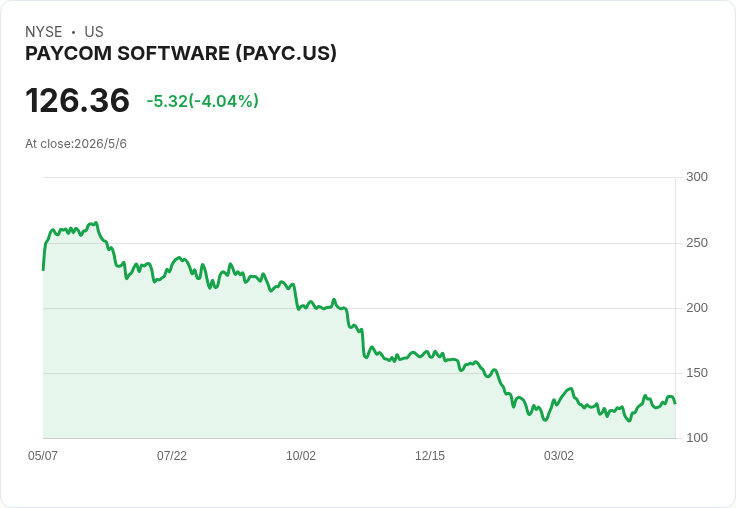Click the -5.32(-4.04%) change indicator
The width and height of the screenshot is (736, 508).
click(202, 101)
